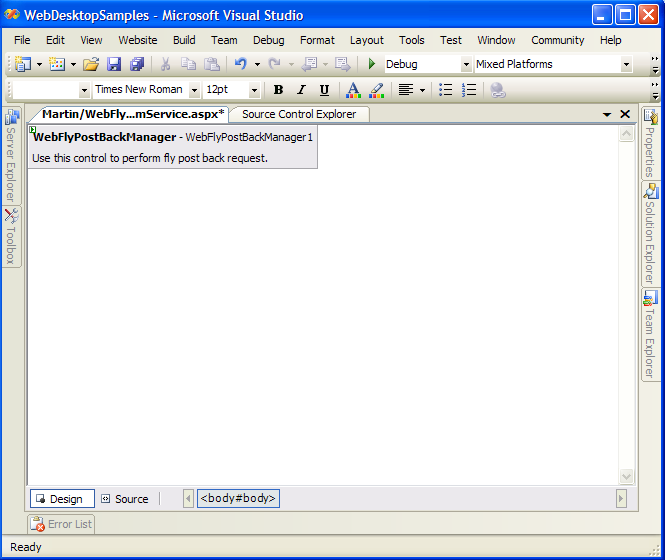Click the foreground color button
The image size is (665, 560).
pyautogui.click(x=353, y=90)
